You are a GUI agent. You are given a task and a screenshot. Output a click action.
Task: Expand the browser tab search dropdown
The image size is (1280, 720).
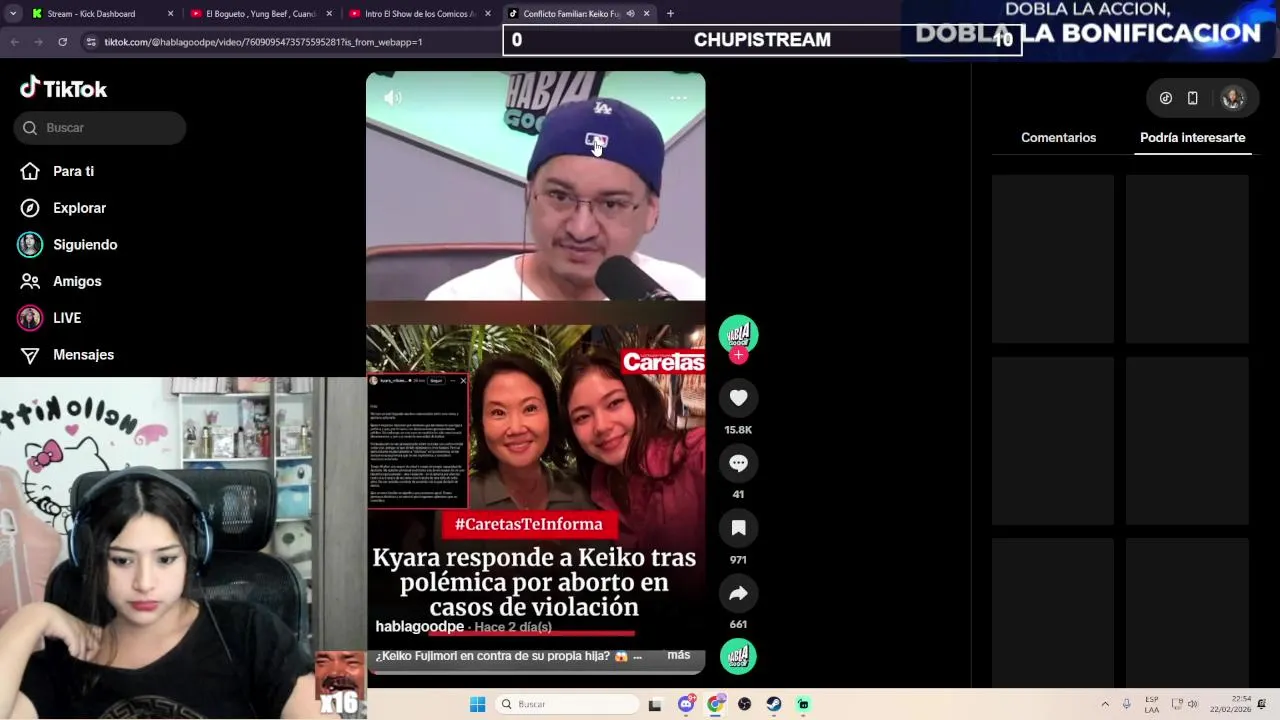[x=13, y=14]
